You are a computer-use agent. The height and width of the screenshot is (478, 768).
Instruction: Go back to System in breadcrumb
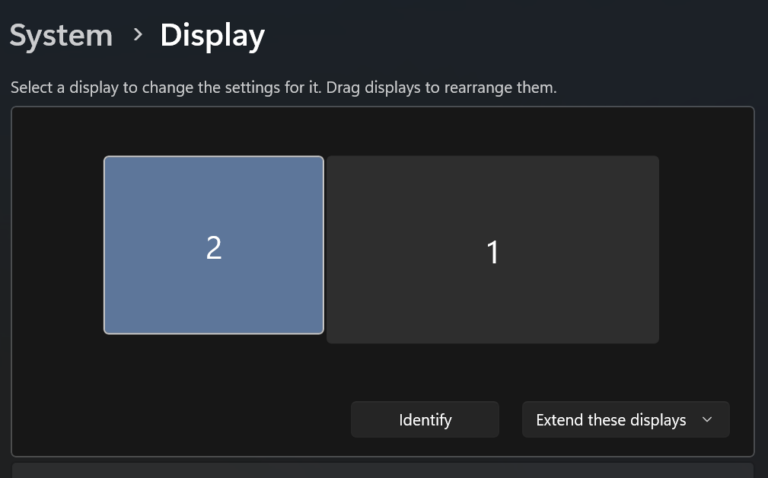pos(61,36)
